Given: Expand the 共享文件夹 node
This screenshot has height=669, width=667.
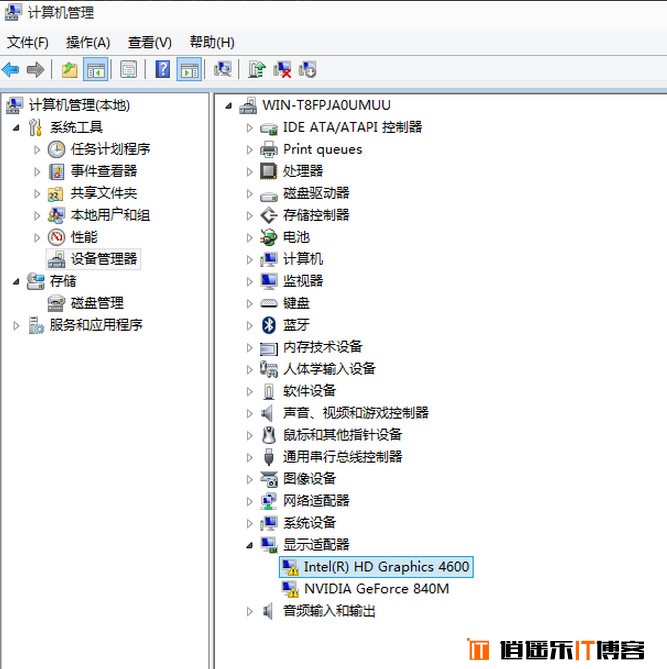Looking at the screenshot, I should [37, 194].
